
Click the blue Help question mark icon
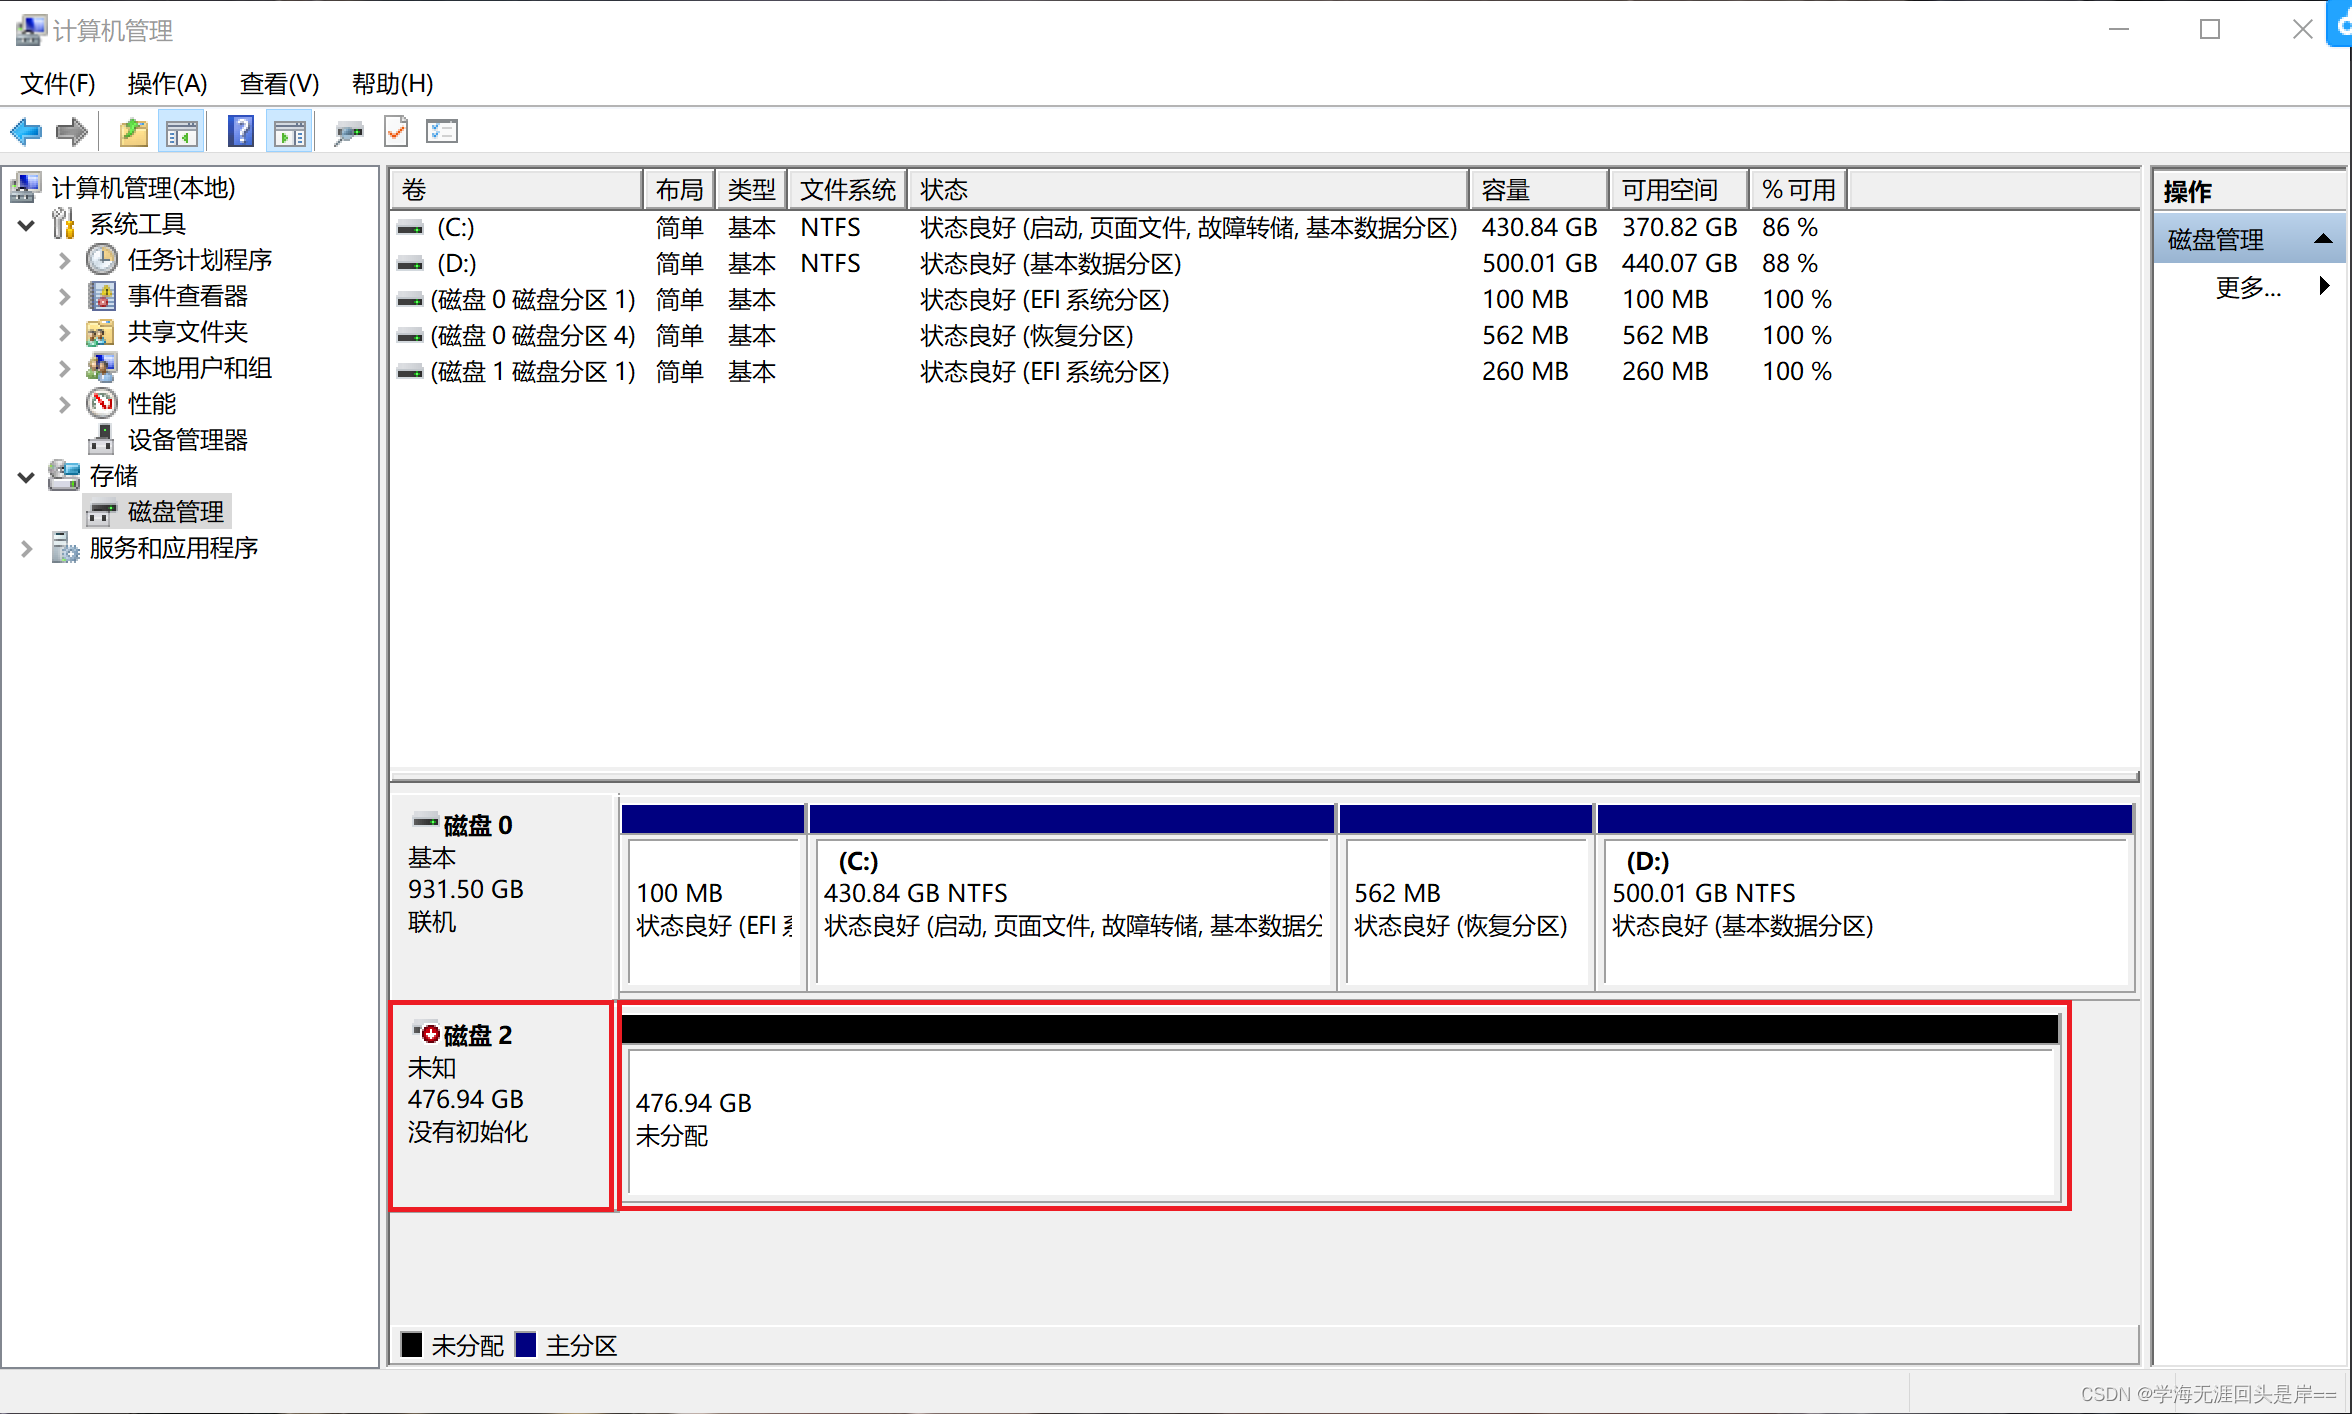pos(240,132)
